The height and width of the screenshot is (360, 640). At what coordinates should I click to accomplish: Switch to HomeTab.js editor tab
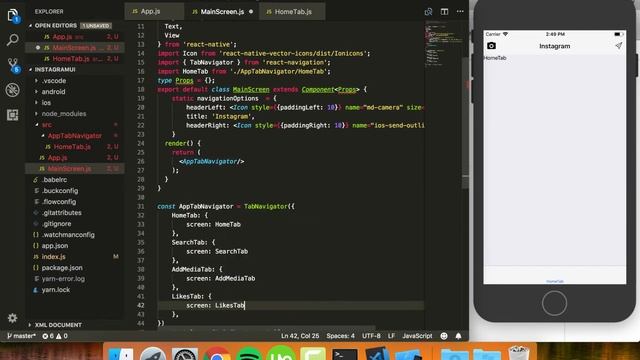(x=292, y=11)
